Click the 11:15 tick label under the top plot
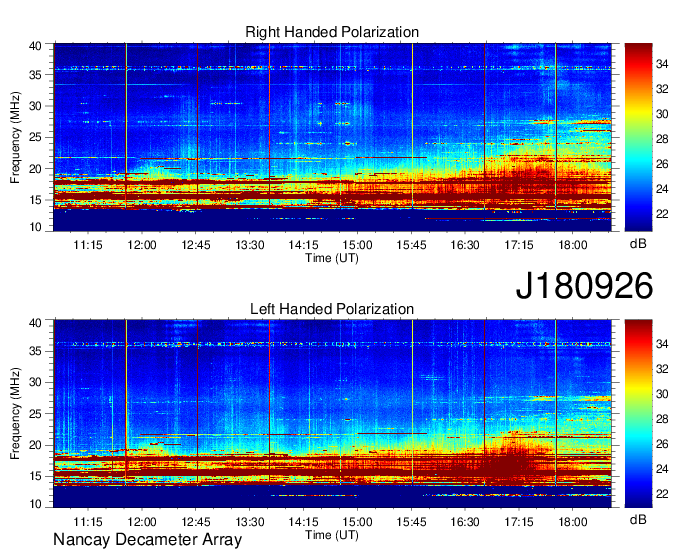 [x=88, y=245]
